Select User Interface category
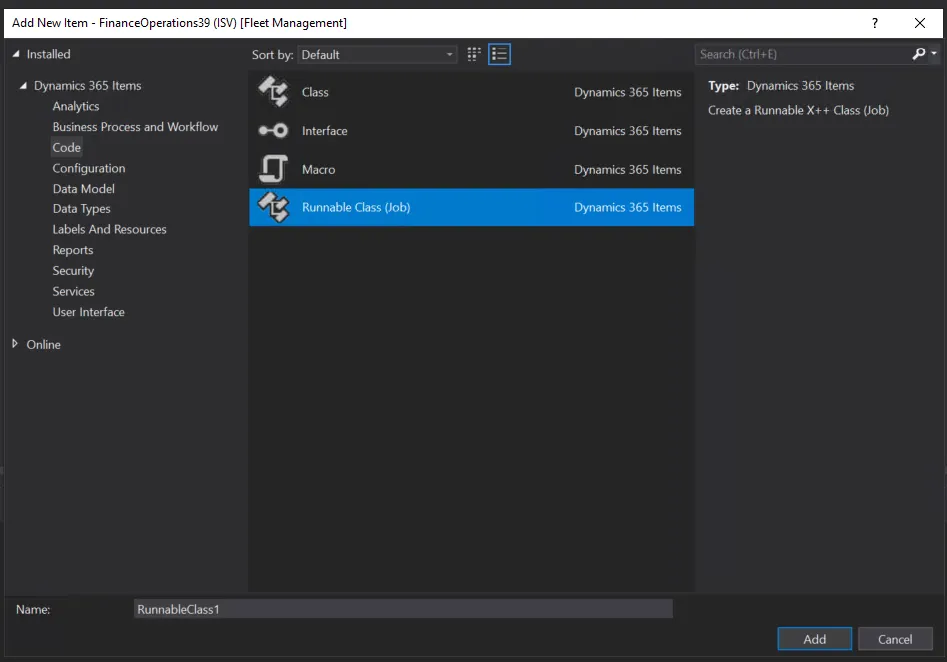The height and width of the screenshot is (662, 947). [88, 312]
